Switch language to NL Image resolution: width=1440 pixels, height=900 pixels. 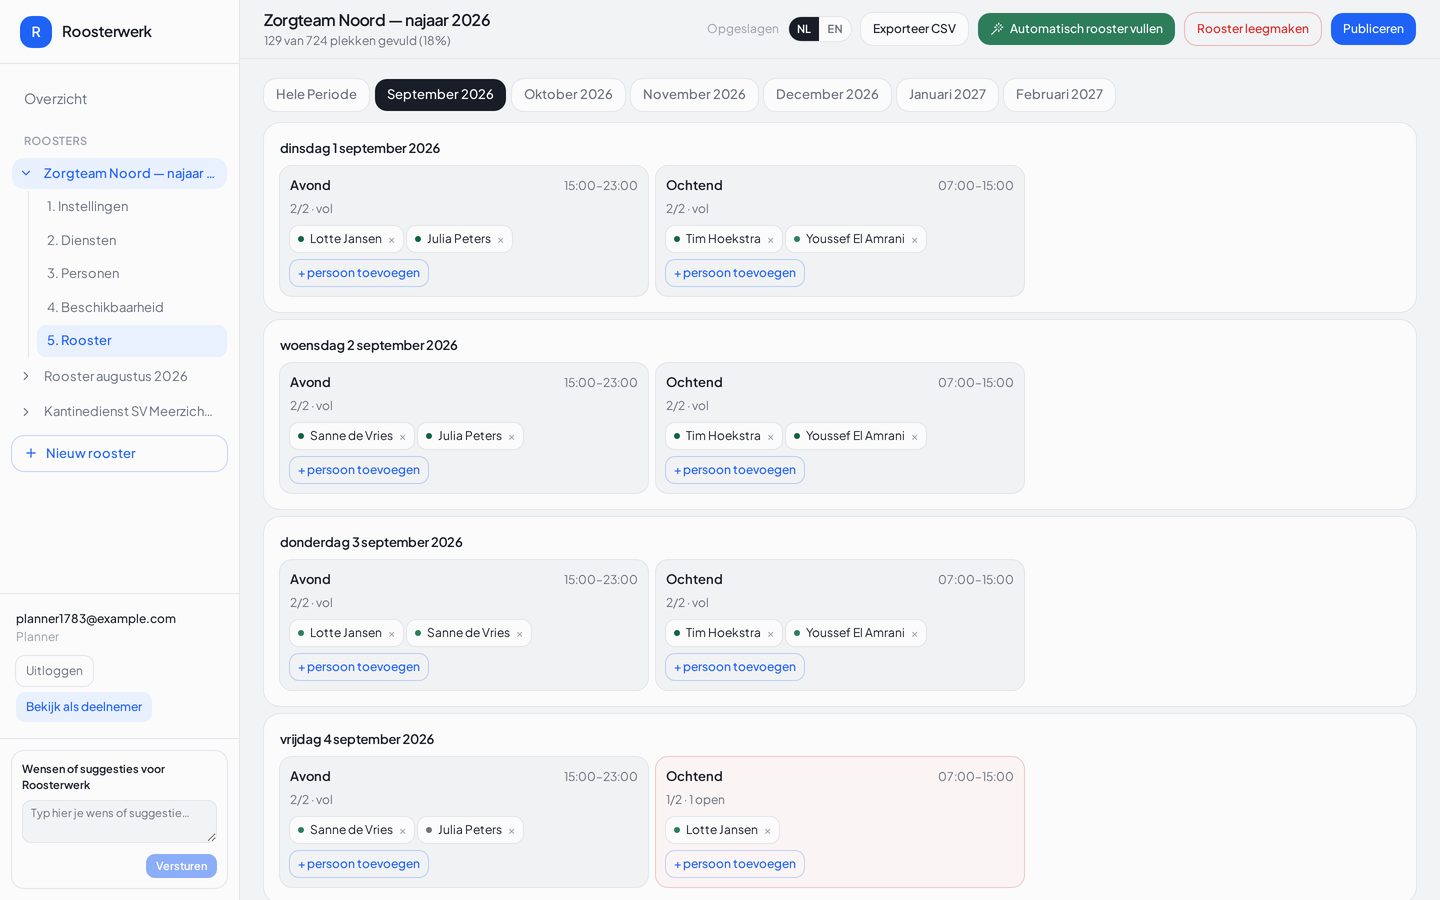point(804,29)
